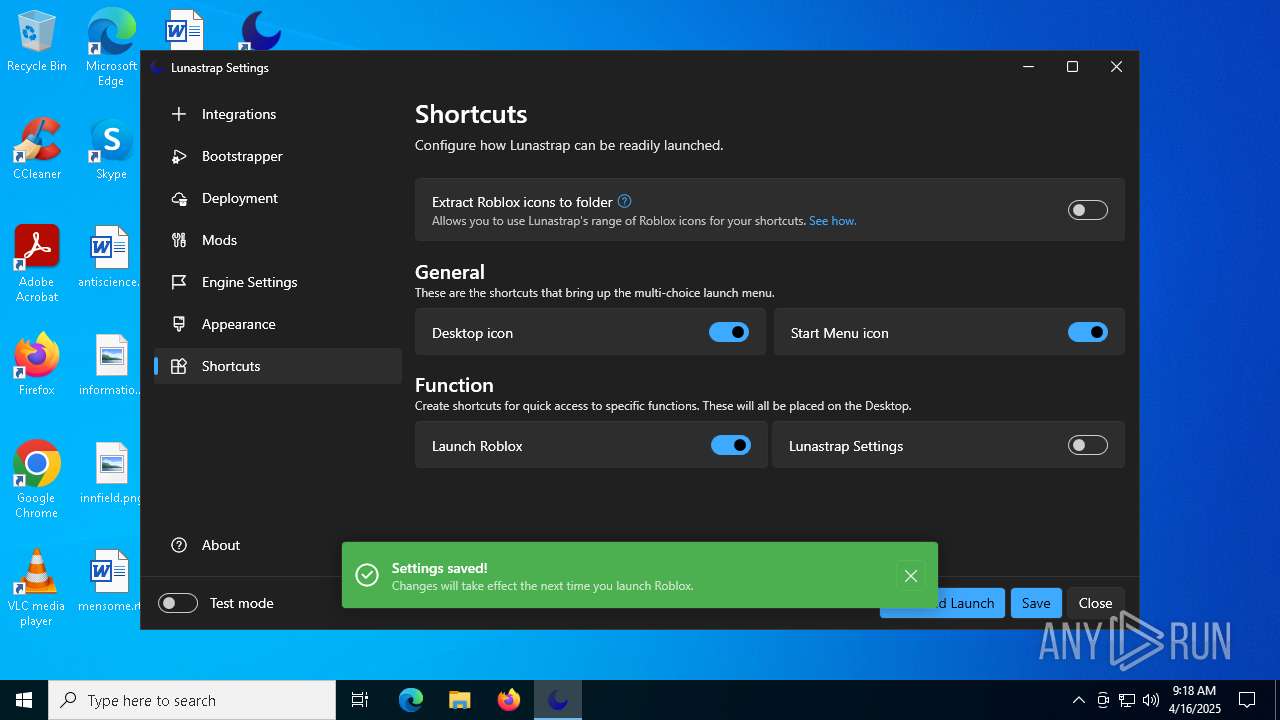1280x720 pixels.
Task: Click the taskbar search box
Action: tap(192, 700)
